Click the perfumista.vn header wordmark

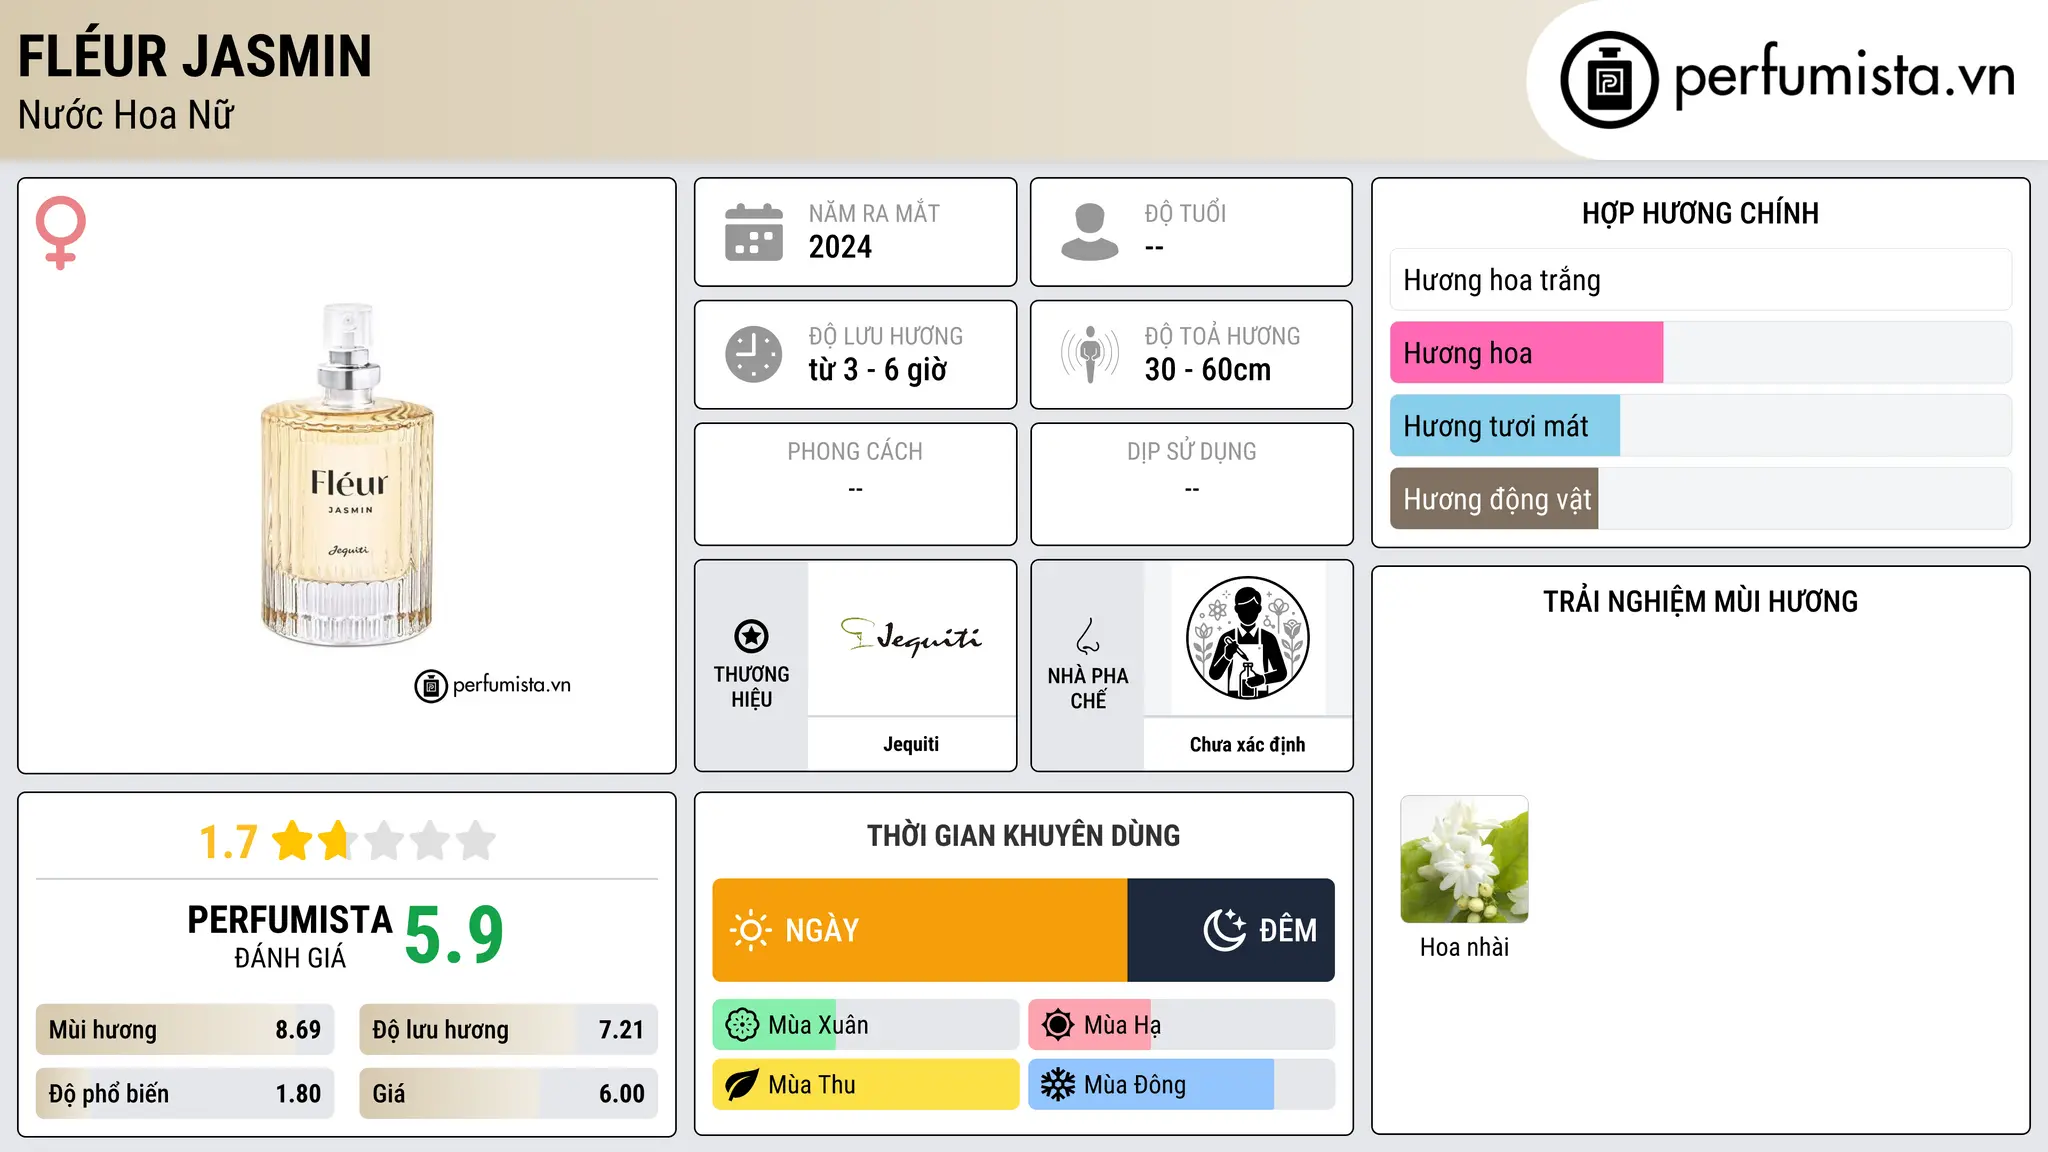click(x=1844, y=75)
